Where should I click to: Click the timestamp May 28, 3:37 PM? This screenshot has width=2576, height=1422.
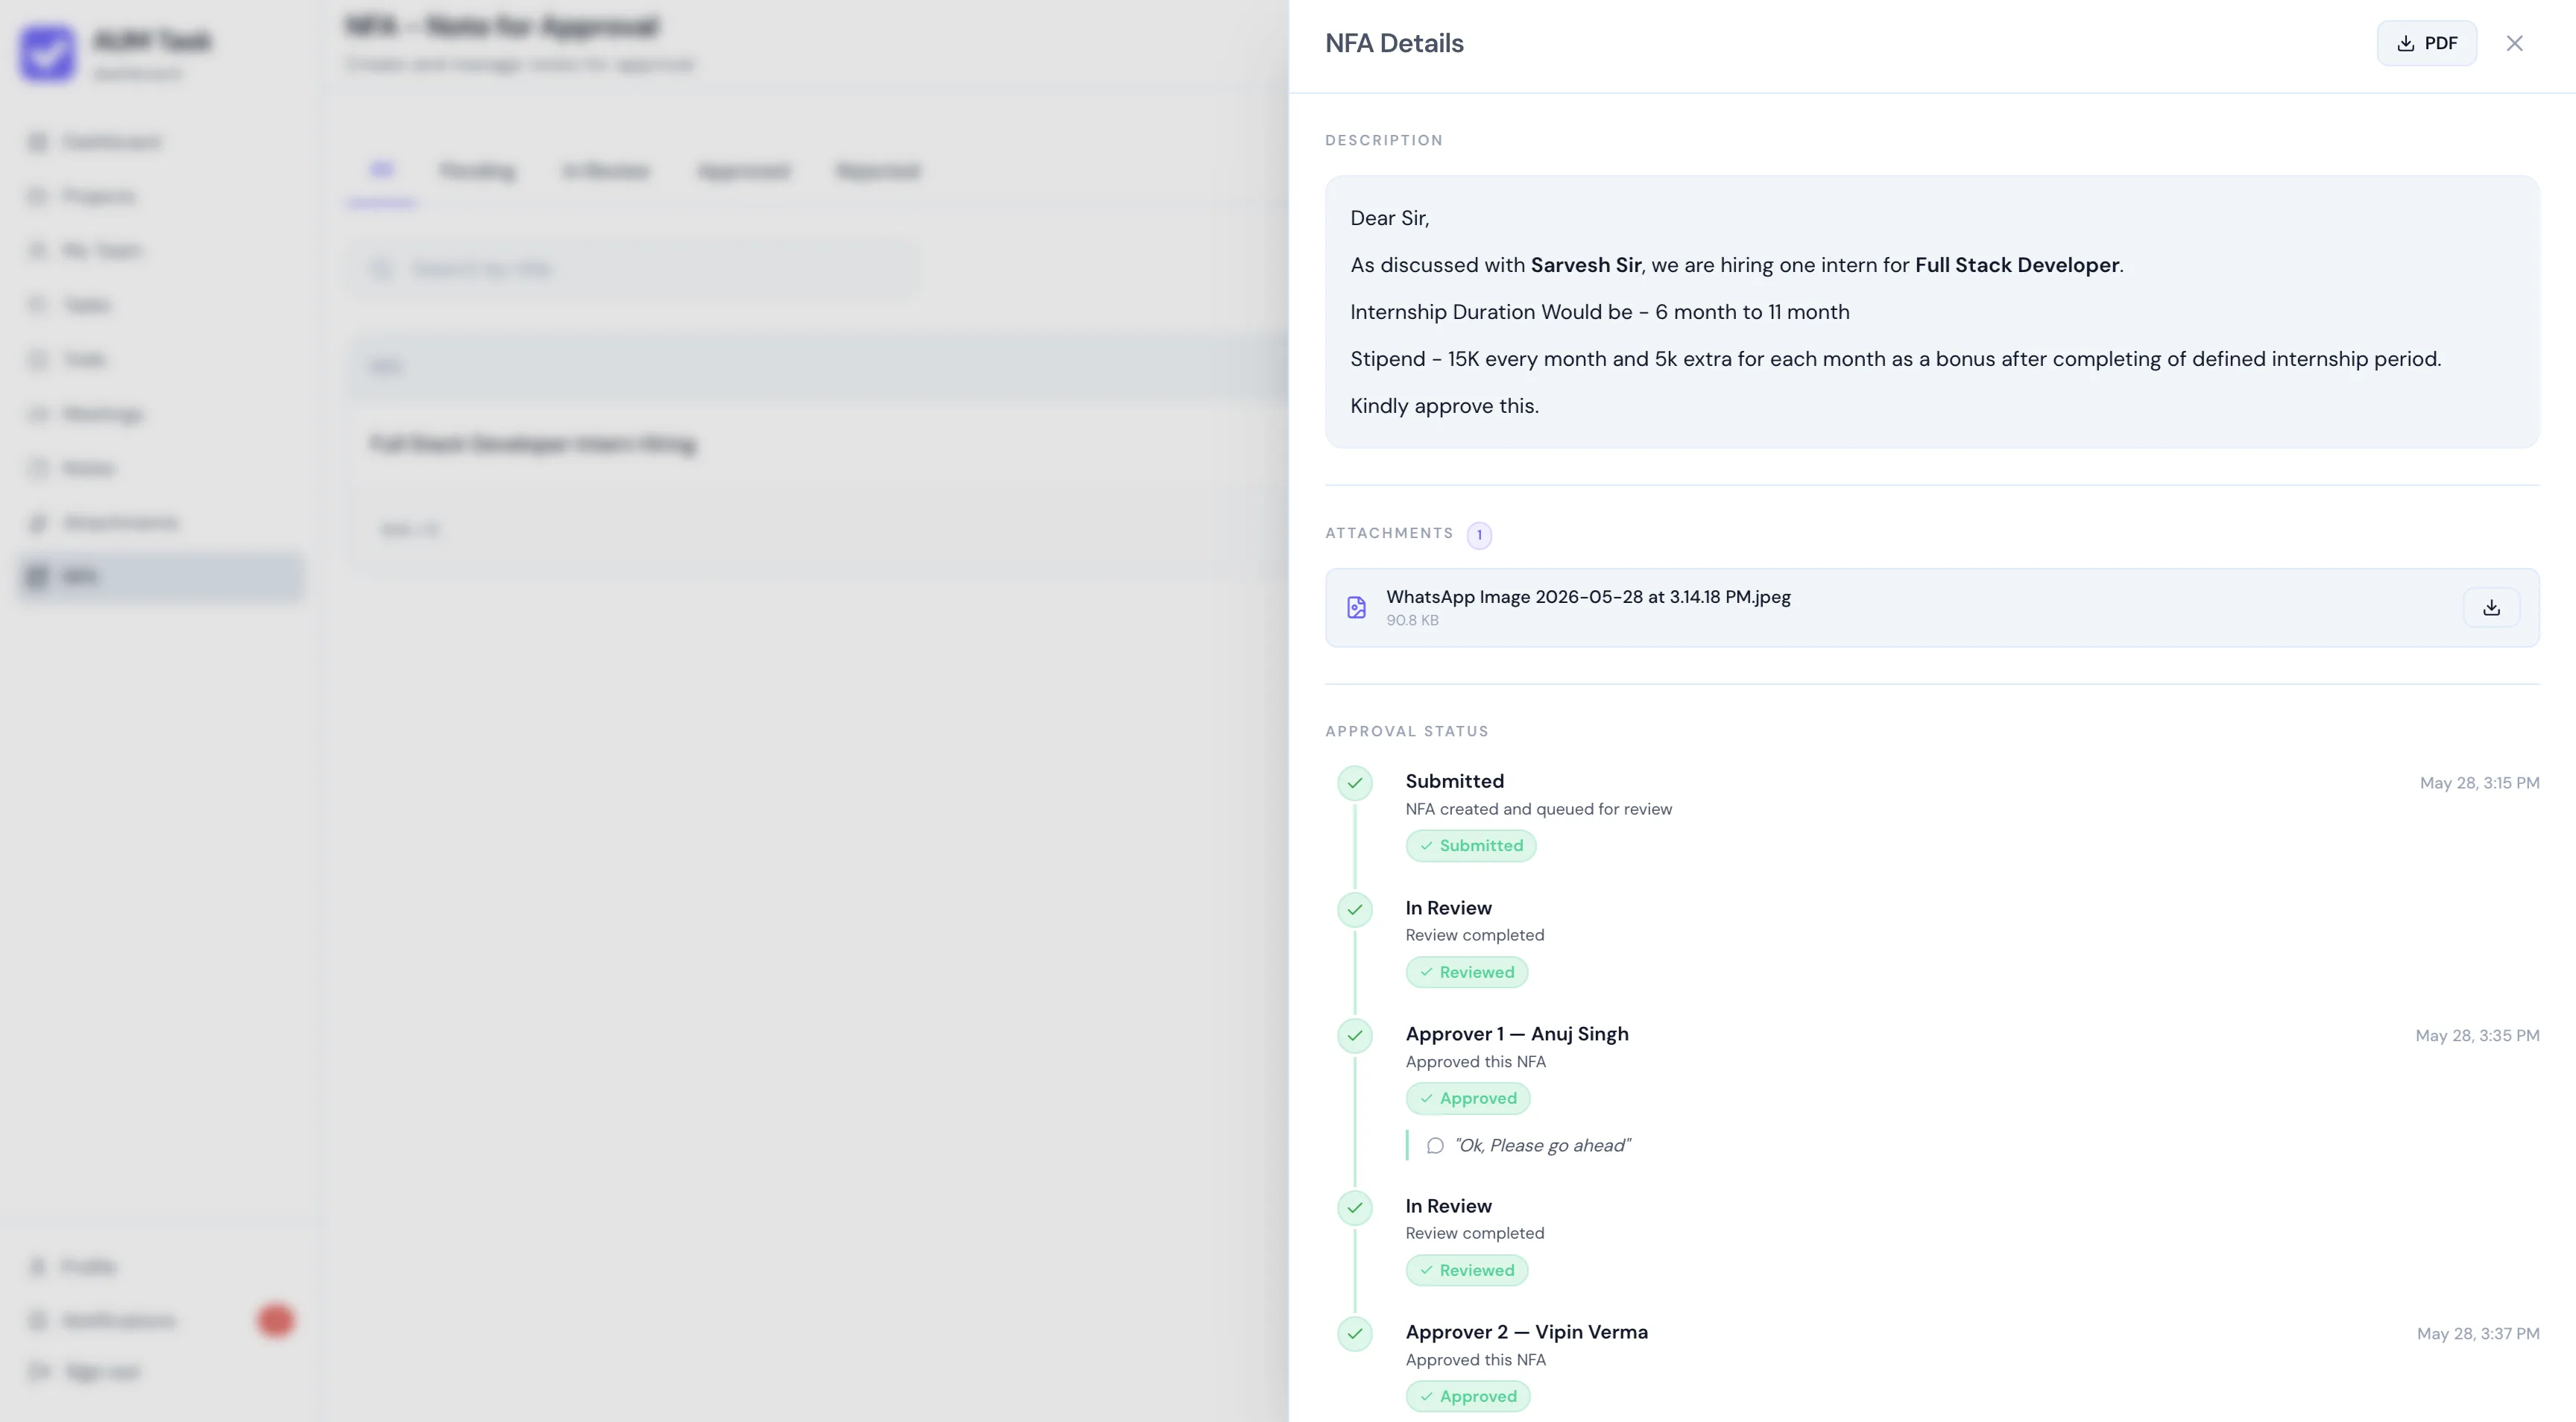[2478, 1334]
